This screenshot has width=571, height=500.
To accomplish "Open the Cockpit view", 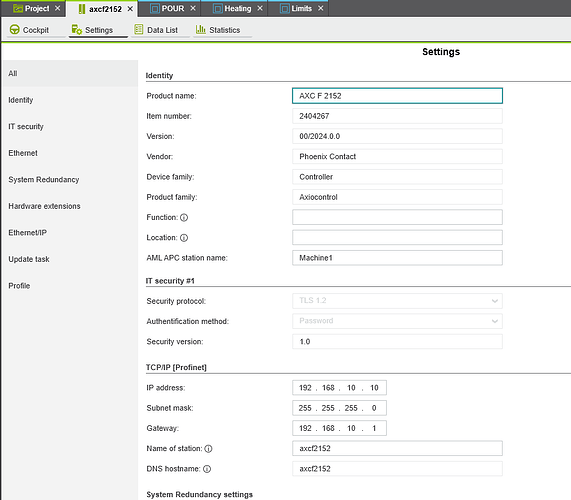I will pyautogui.click(x=36, y=30).
